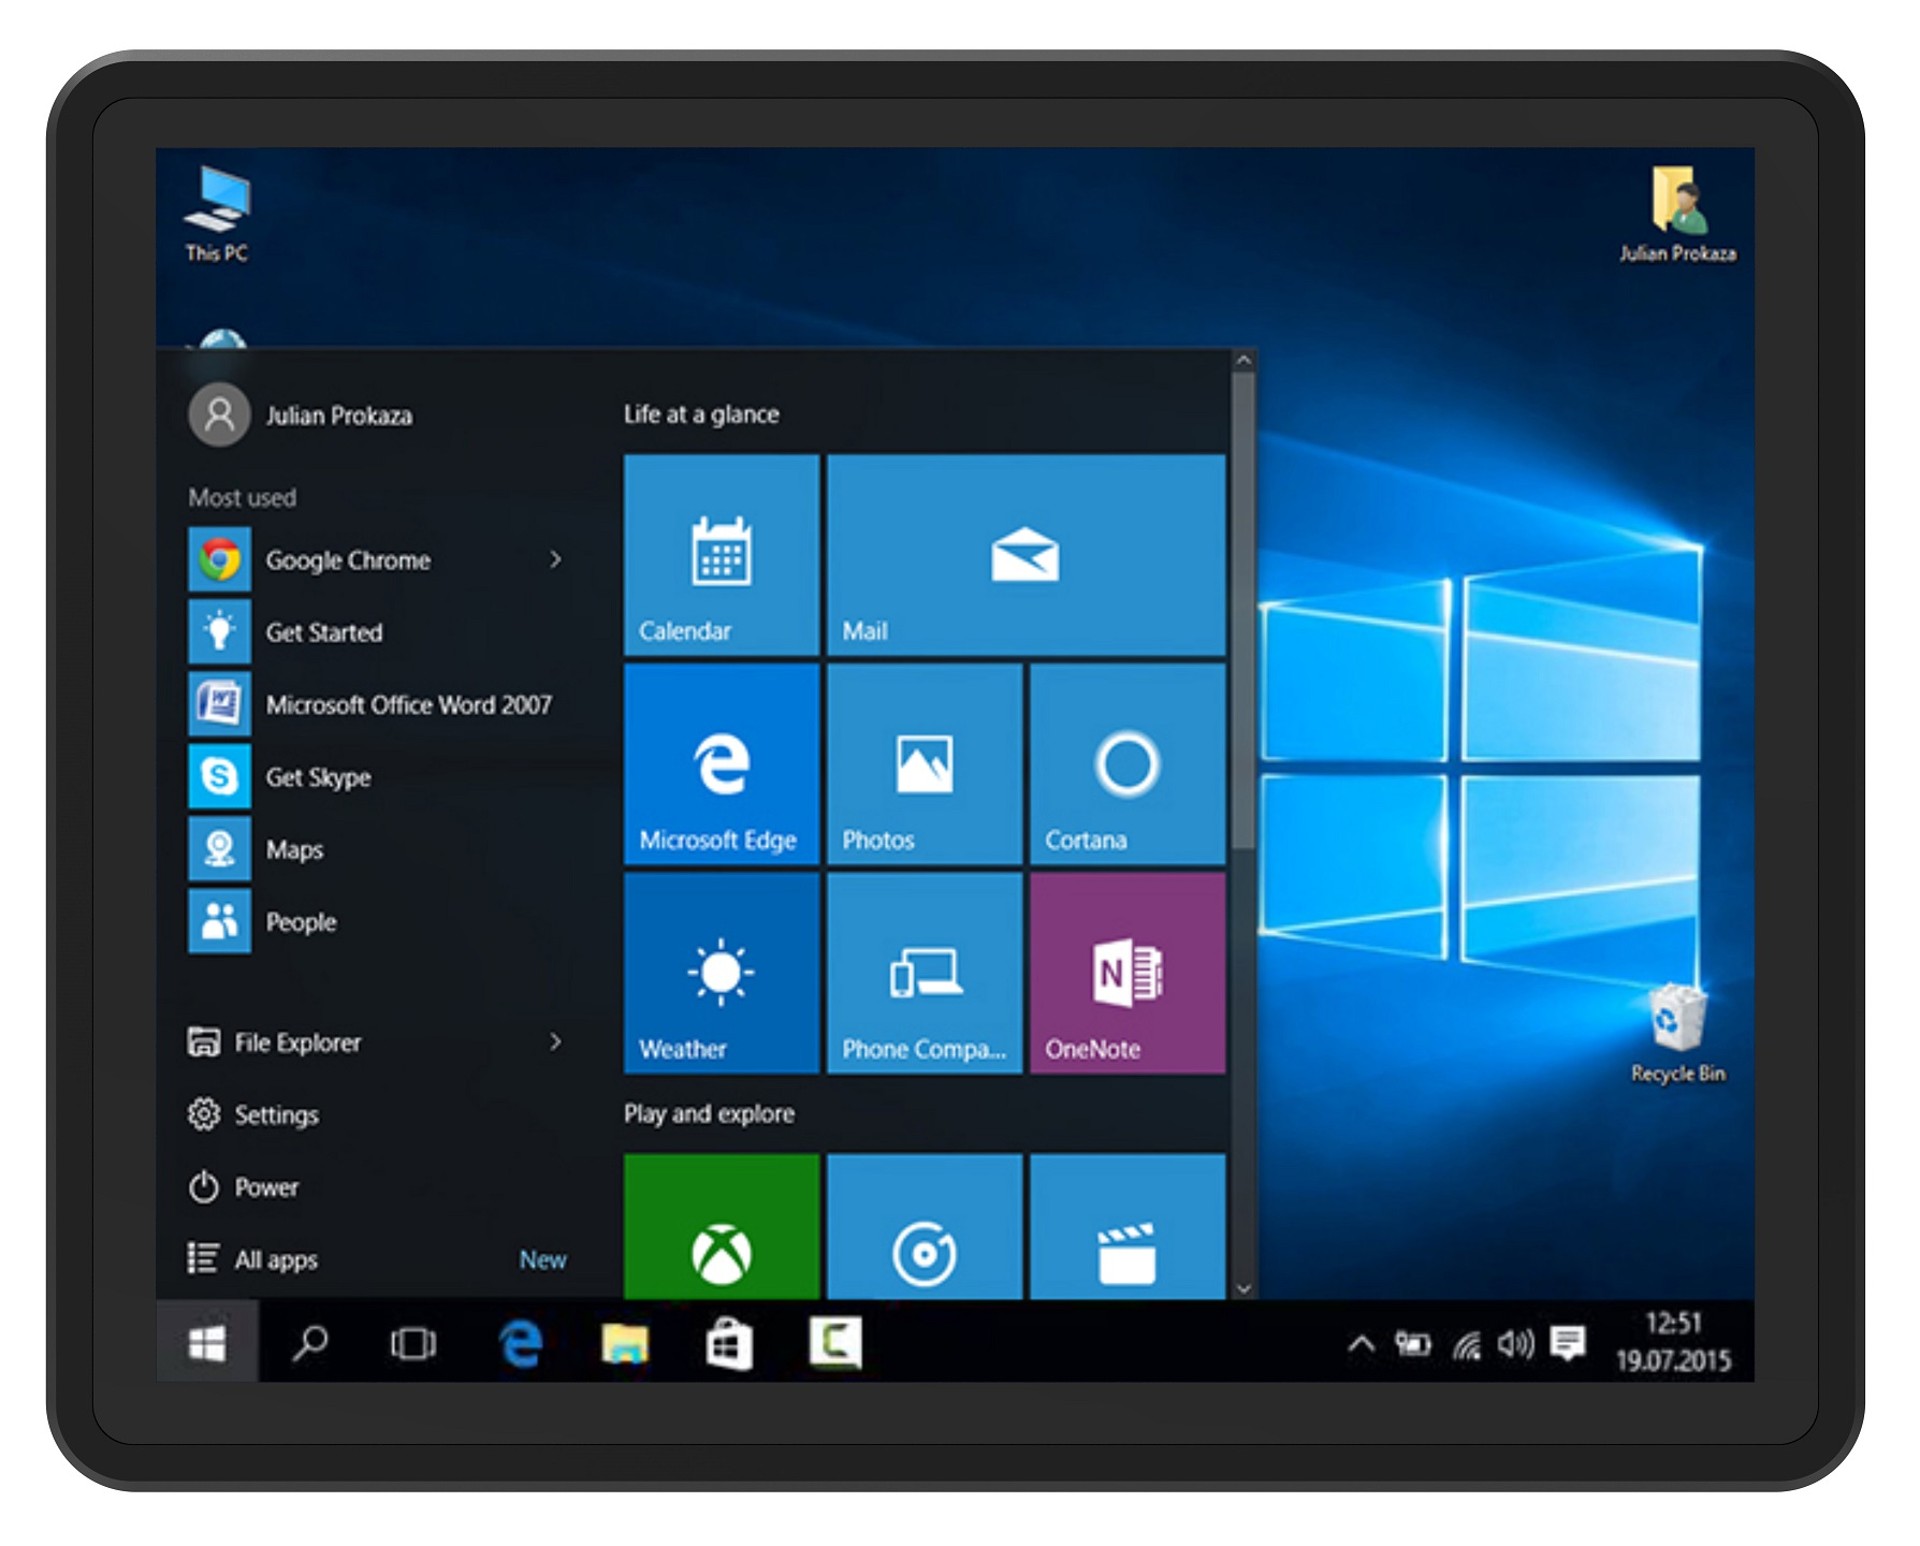The width and height of the screenshot is (1920, 1546).
Task: Open the Photos tile
Action: [x=924, y=764]
